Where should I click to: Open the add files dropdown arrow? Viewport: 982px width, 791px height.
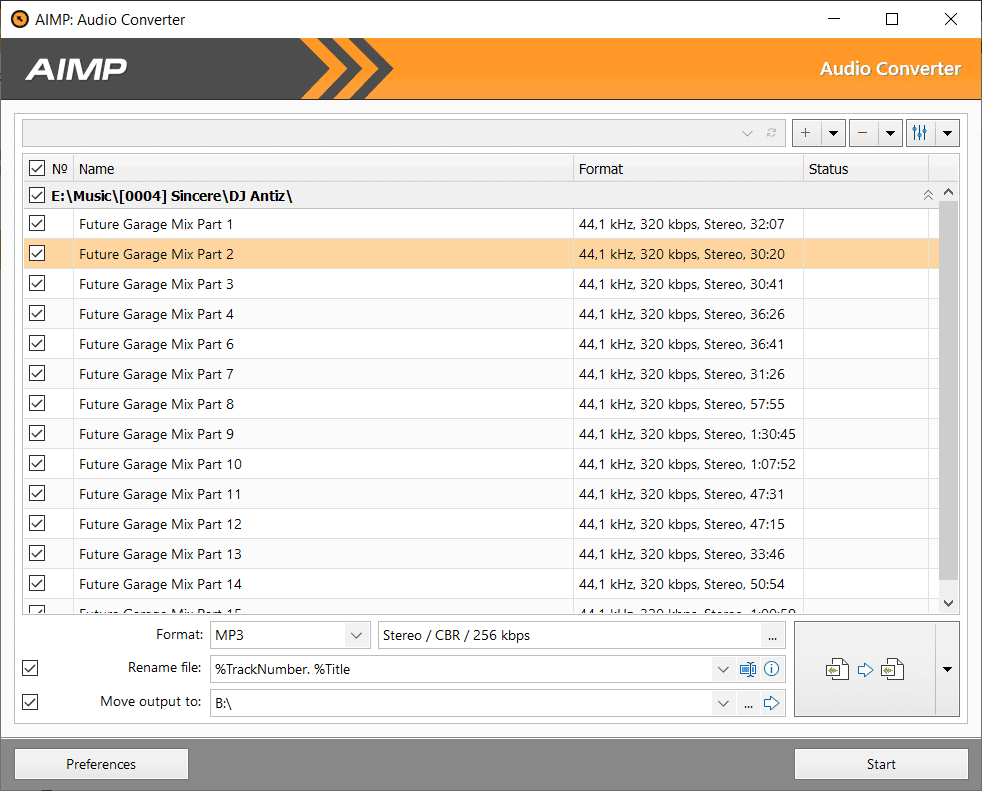pyautogui.click(x=834, y=133)
